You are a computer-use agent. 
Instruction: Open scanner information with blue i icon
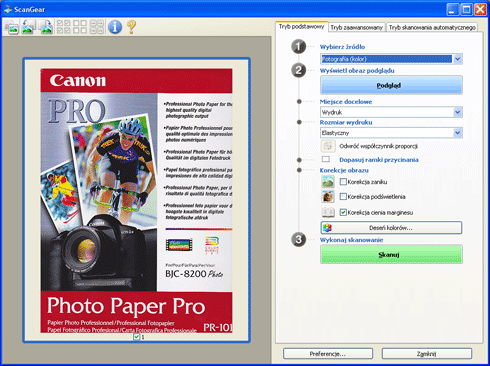pos(115,27)
